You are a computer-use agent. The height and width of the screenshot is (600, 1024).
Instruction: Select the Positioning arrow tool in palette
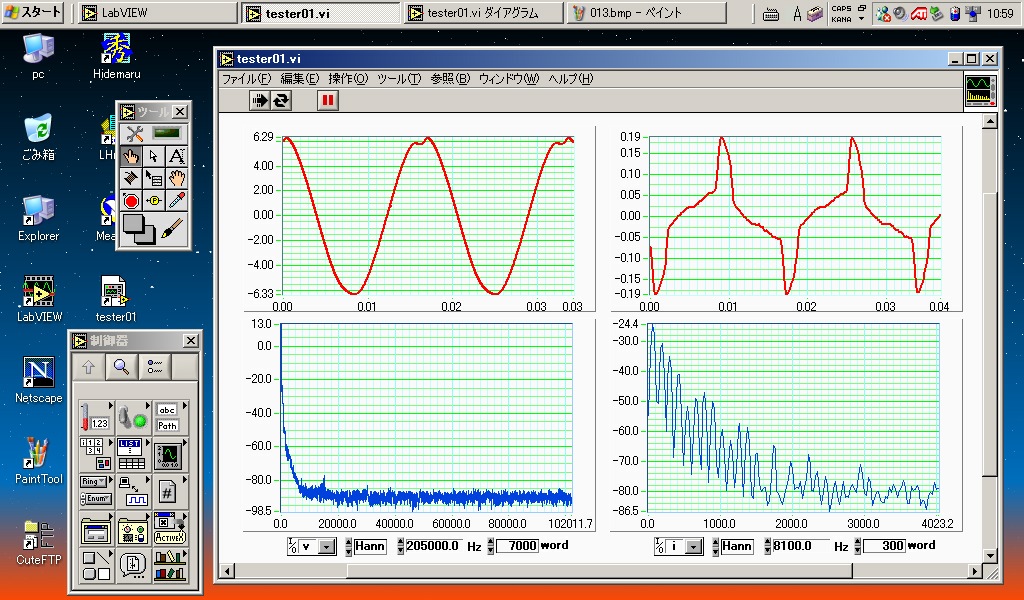pyautogui.click(x=153, y=156)
